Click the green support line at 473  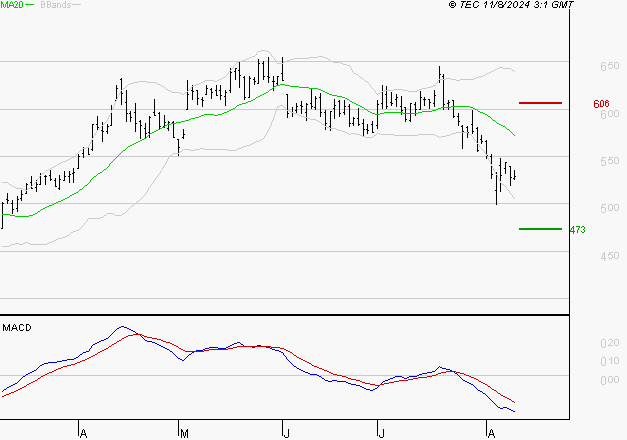coord(540,229)
